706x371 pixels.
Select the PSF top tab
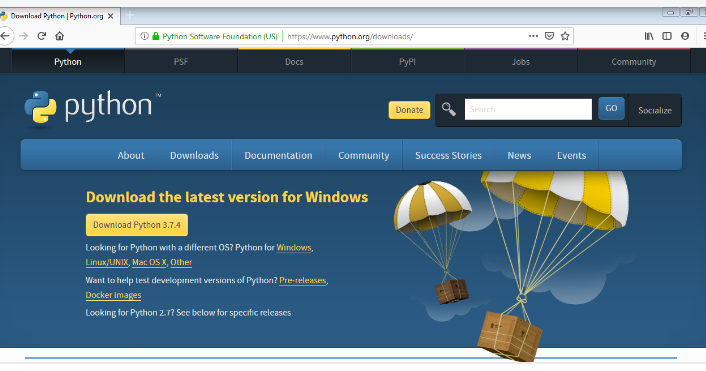pyautogui.click(x=181, y=62)
